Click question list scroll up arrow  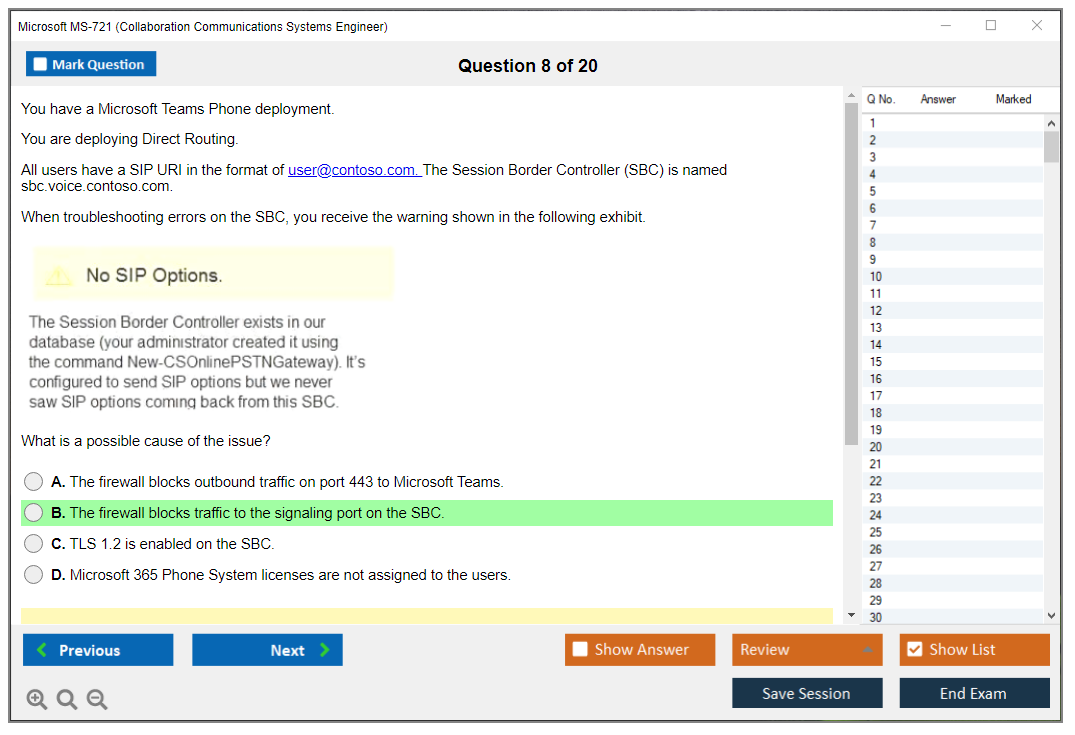click(1051, 123)
